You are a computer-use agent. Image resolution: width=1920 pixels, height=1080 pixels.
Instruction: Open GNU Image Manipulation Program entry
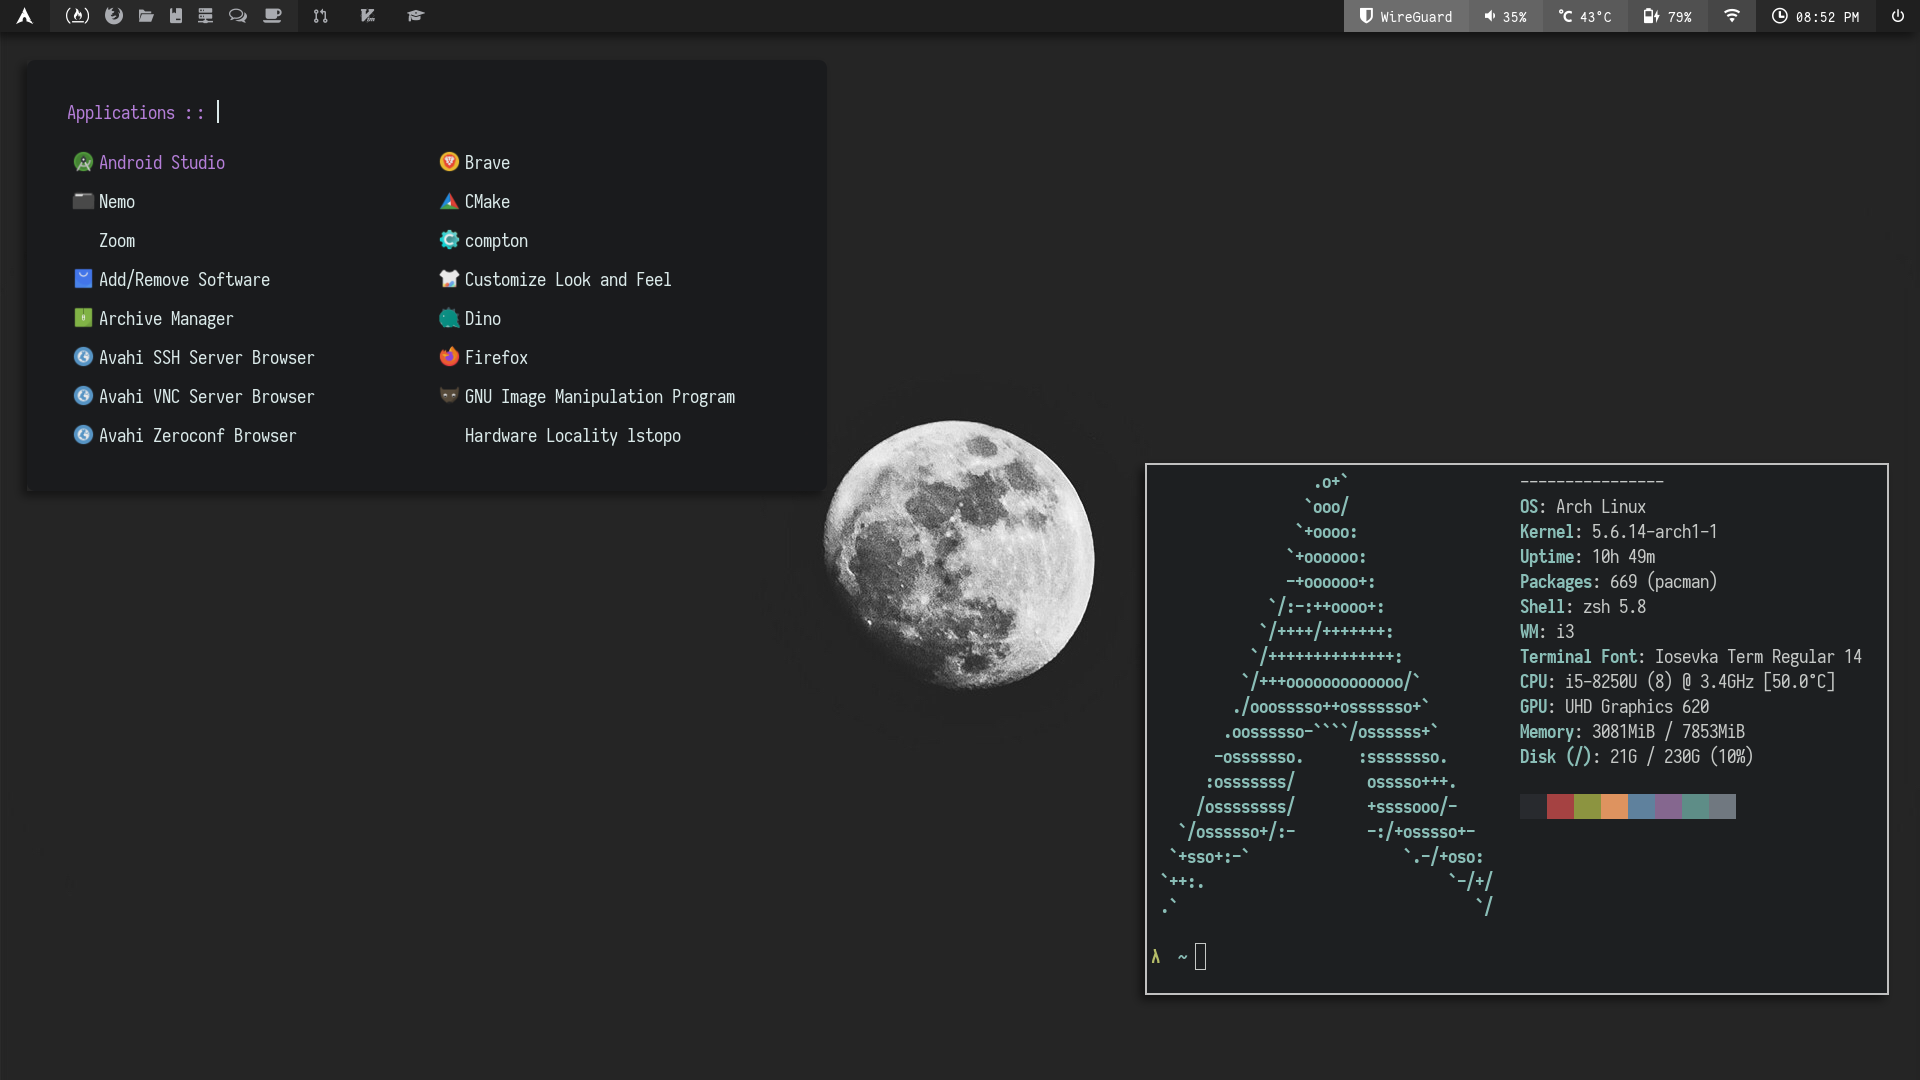pos(599,397)
